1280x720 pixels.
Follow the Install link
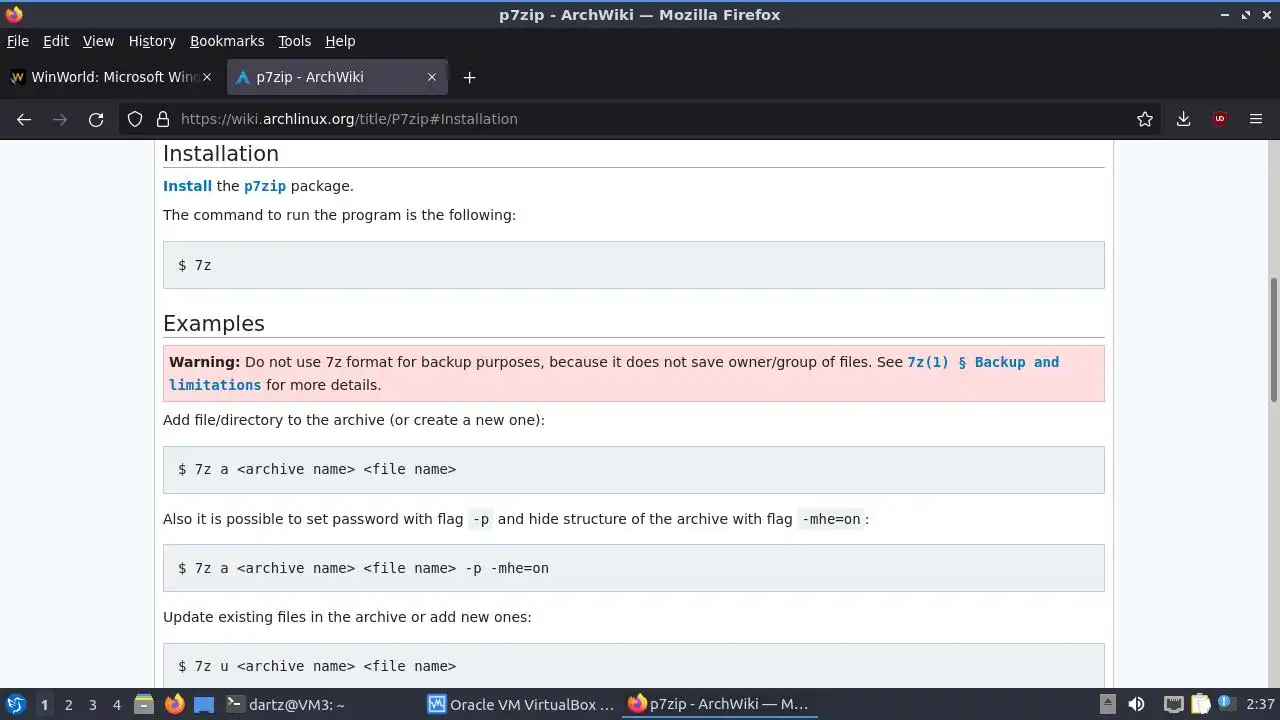(187, 186)
